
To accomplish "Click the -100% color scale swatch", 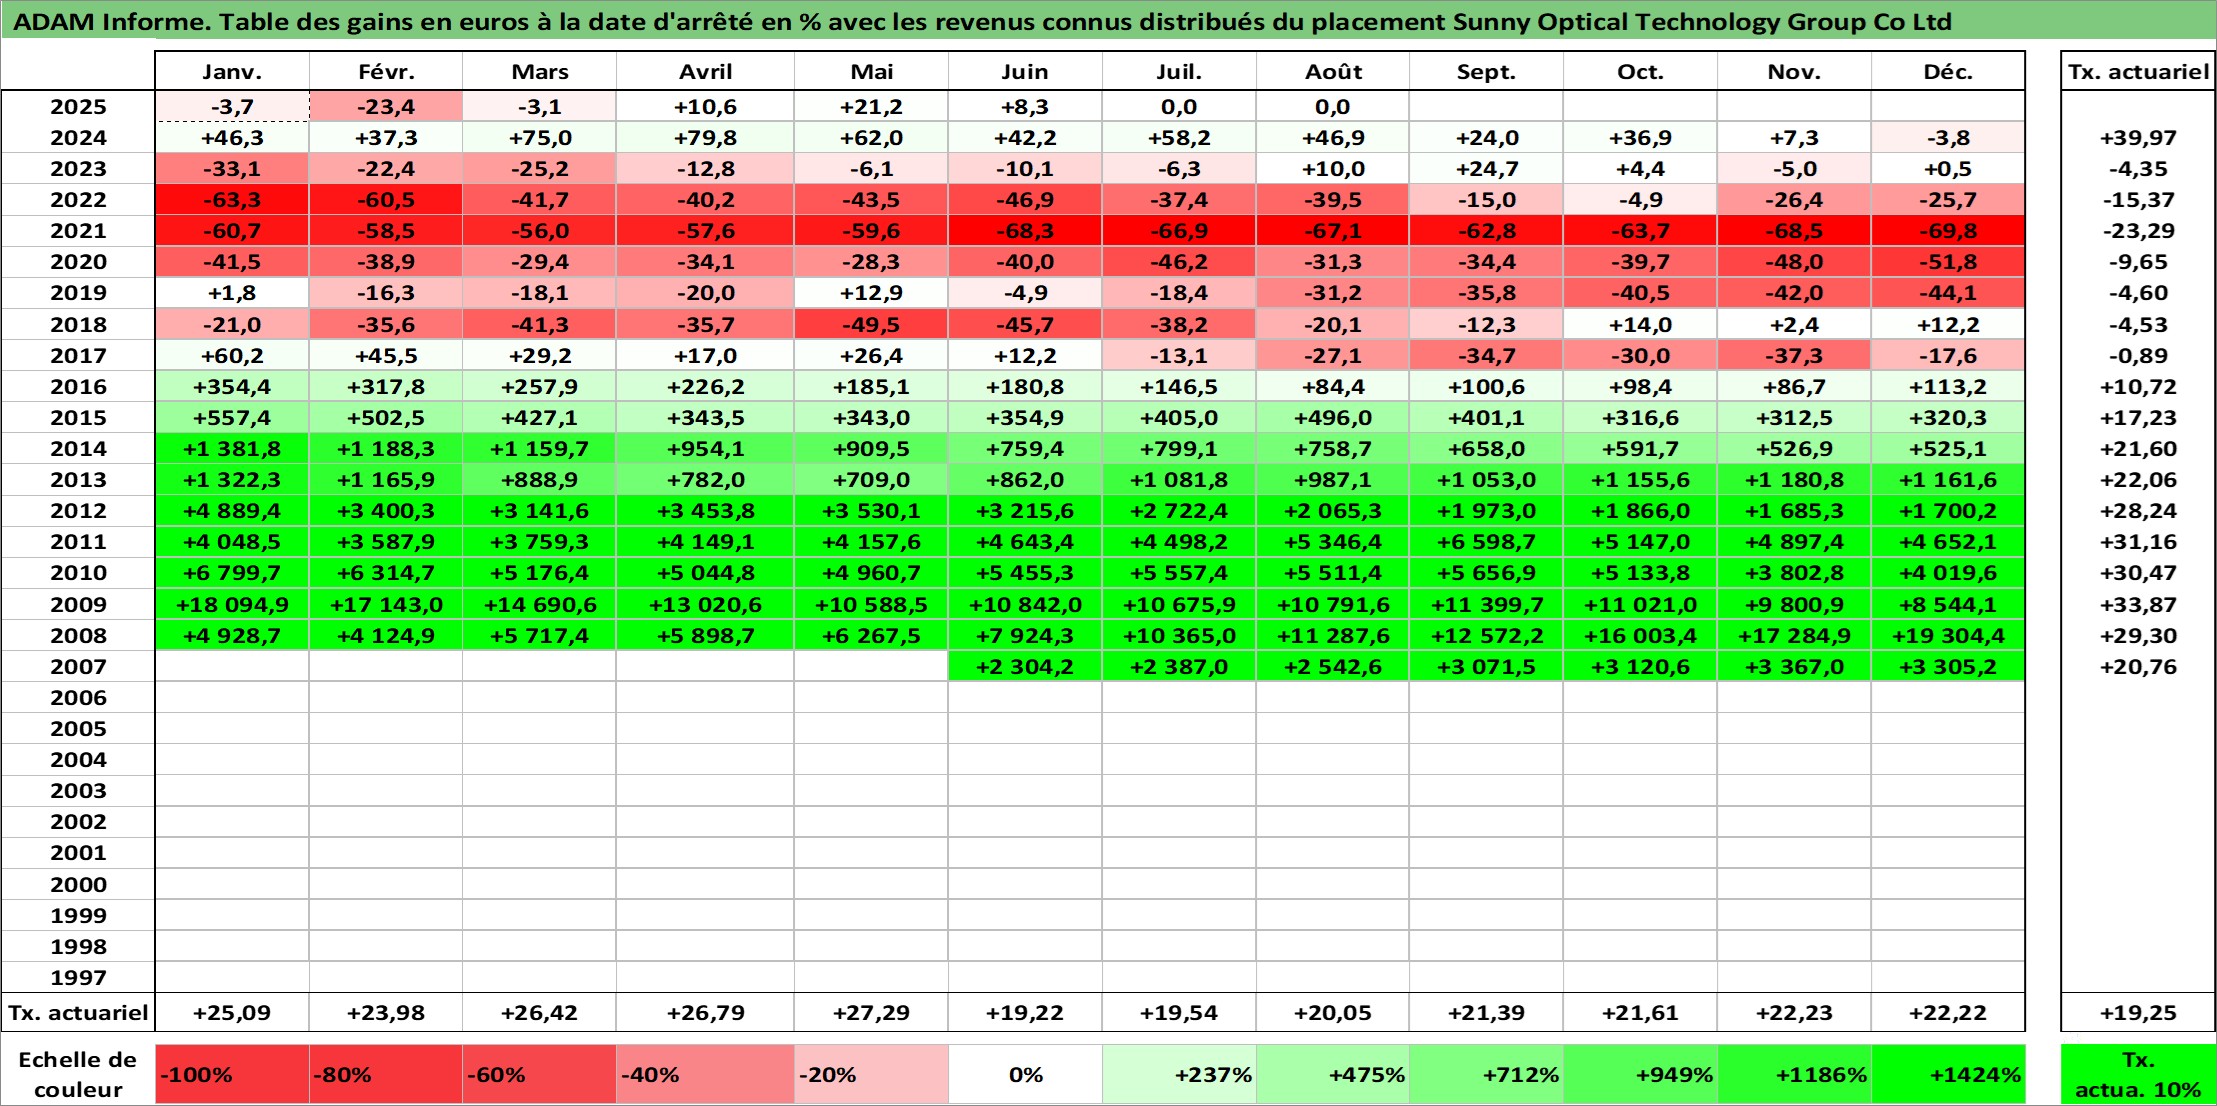I will click(x=232, y=1075).
